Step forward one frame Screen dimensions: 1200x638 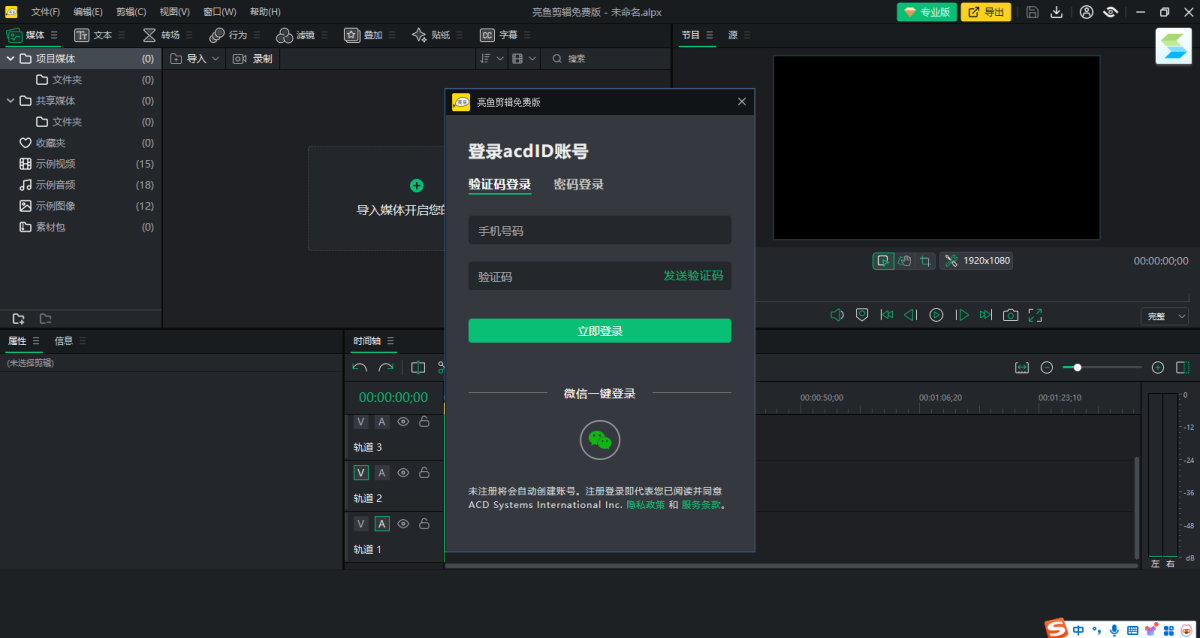(x=962, y=315)
